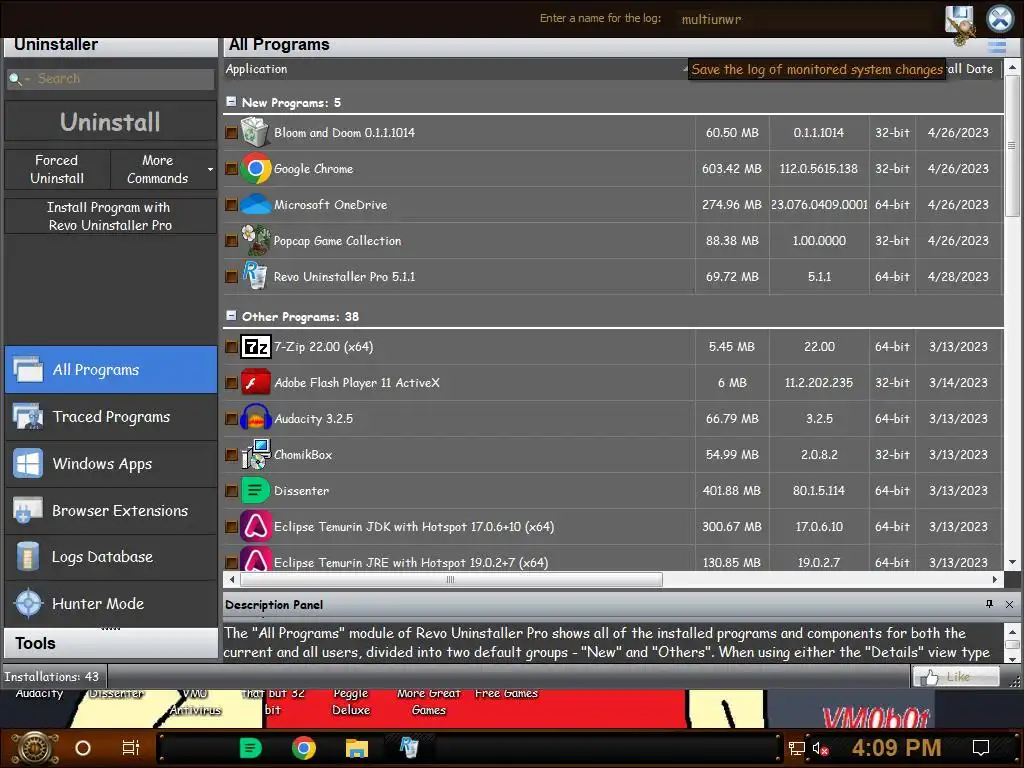Click the big Uninstall button

[110, 122]
